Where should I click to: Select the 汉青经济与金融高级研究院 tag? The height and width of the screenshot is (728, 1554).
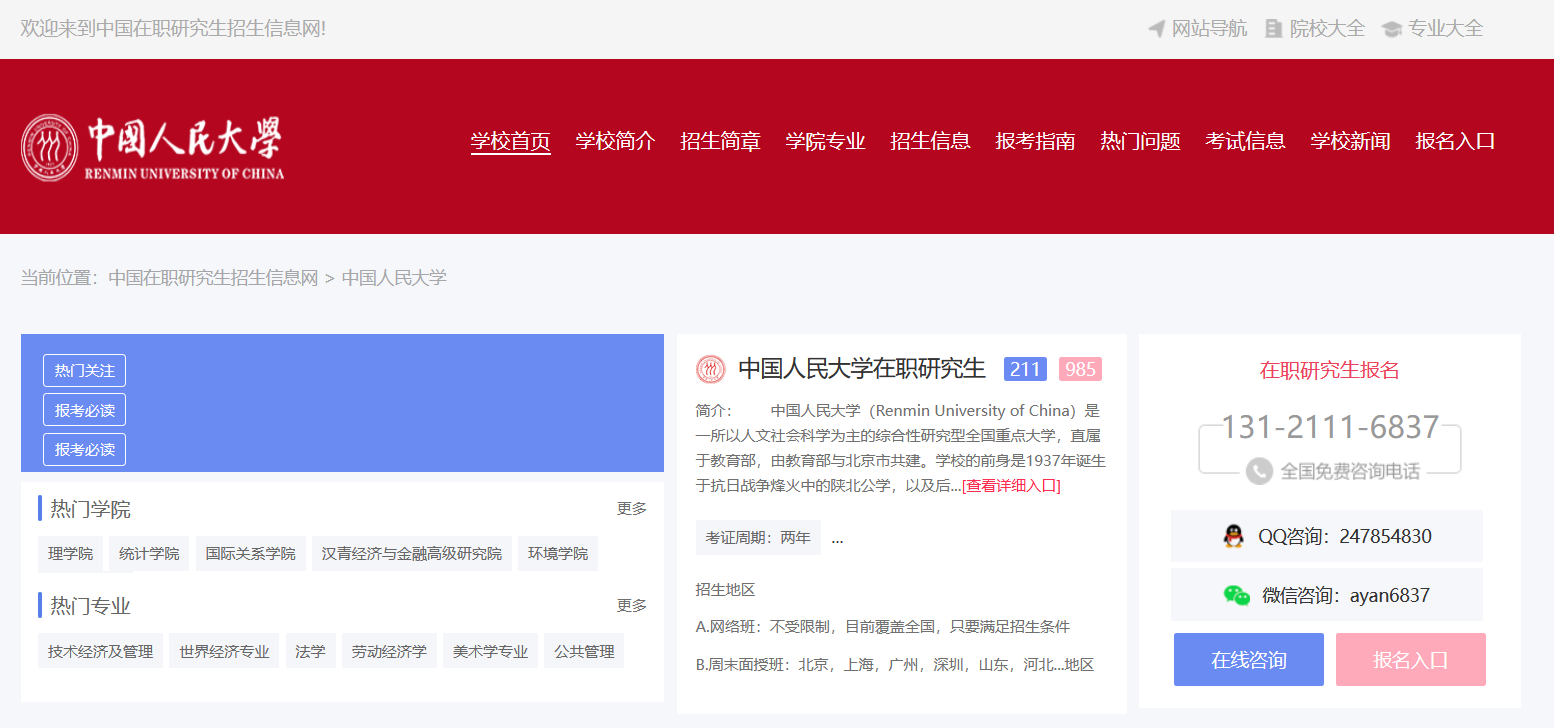click(x=412, y=553)
